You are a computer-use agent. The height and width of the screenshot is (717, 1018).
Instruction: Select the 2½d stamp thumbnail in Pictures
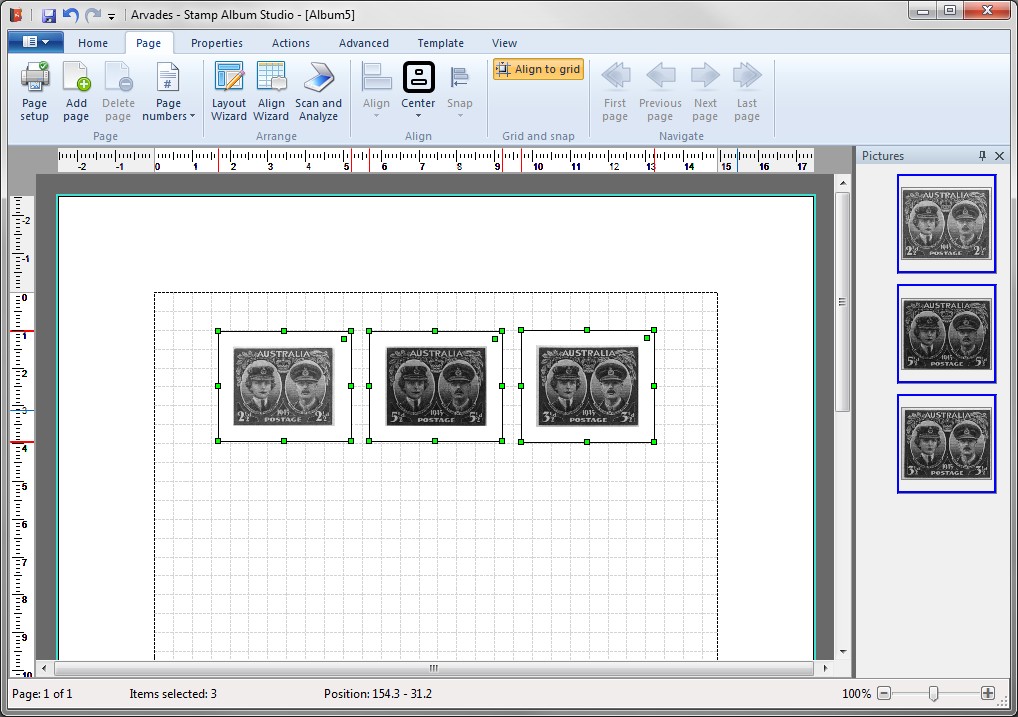(947, 223)
